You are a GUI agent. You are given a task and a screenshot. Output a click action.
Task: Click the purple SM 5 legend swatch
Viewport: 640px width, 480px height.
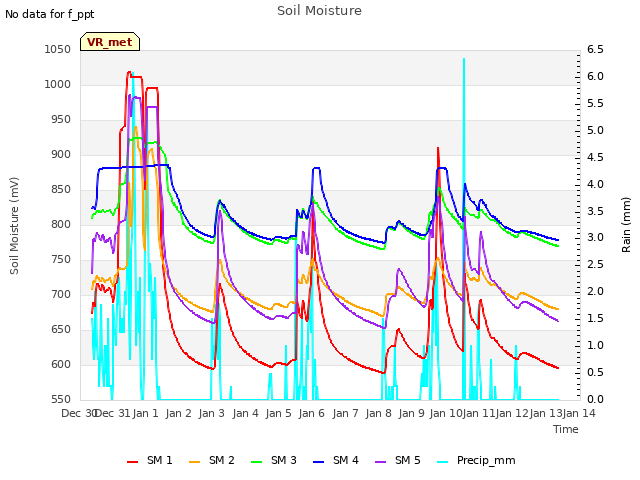click(381, 462)
